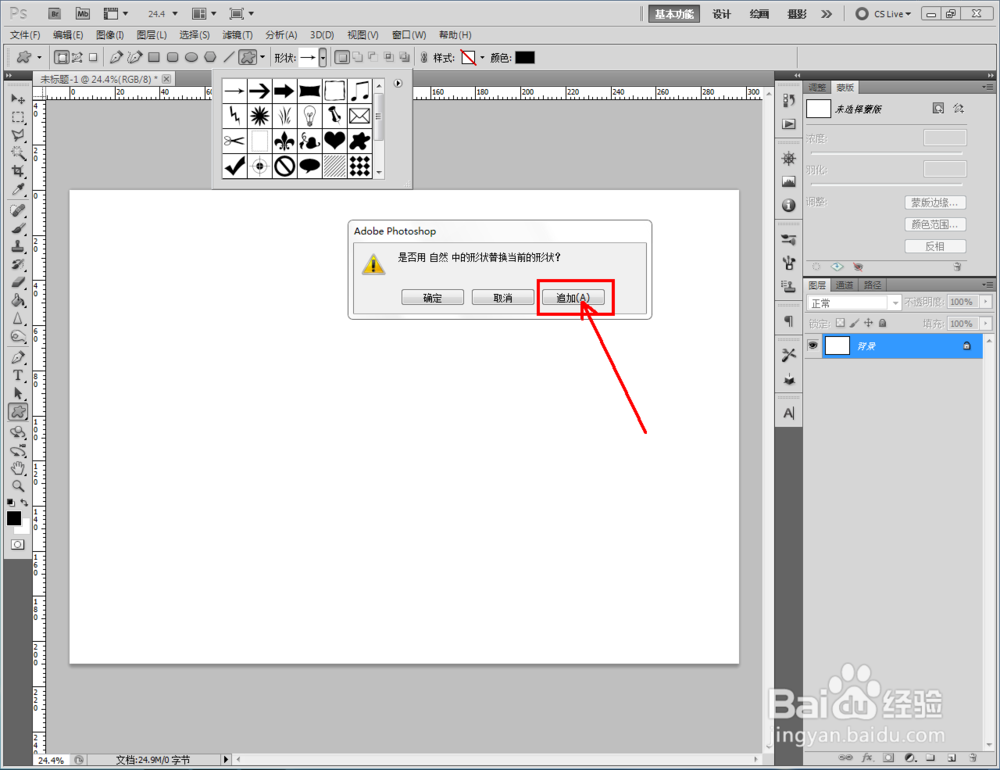The height and width of the screenshot is (770, 1000).
Task: Select the Move tool
Action: pyautogui.click(x=18, y=99)
